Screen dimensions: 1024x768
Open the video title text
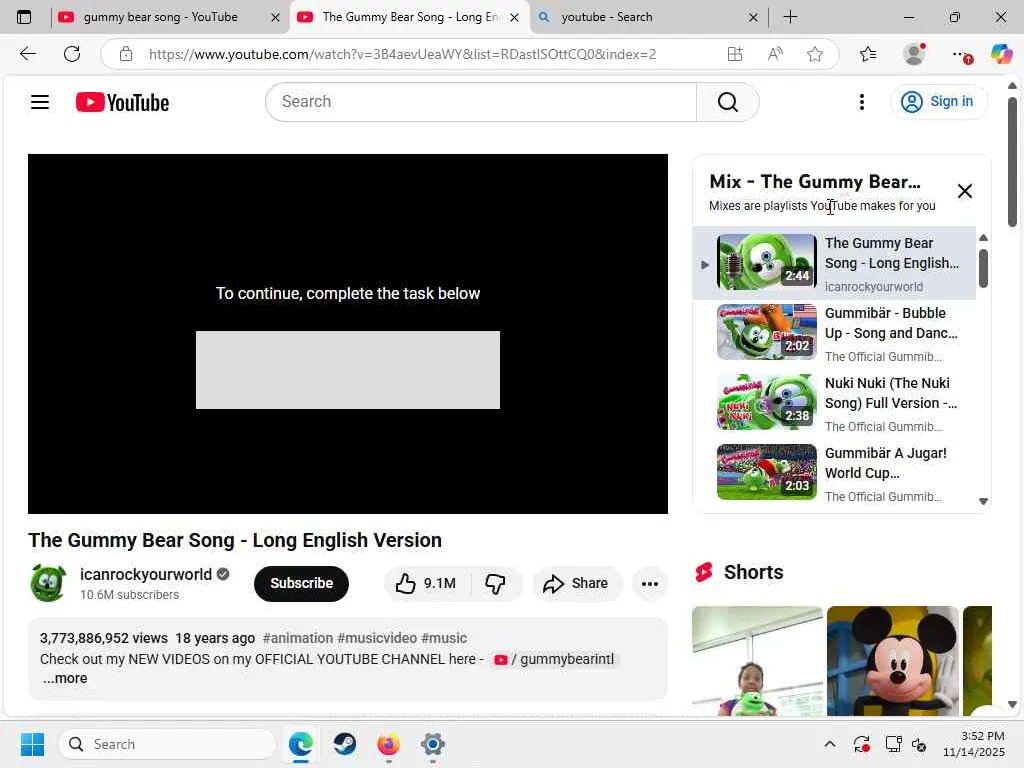click(235, 540)
